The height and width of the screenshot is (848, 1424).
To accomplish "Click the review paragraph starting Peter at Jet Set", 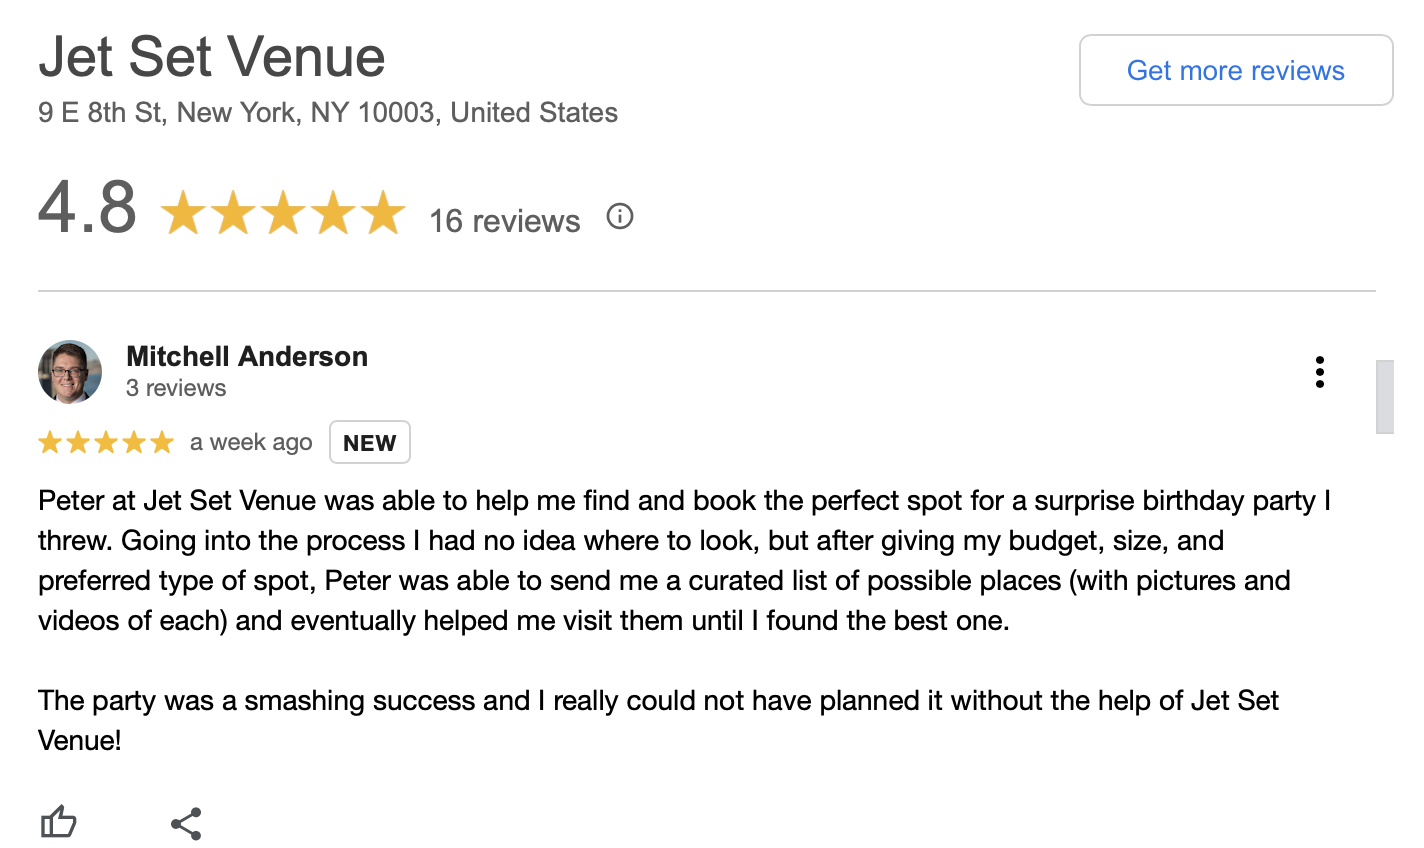I will tap(684, 560).
